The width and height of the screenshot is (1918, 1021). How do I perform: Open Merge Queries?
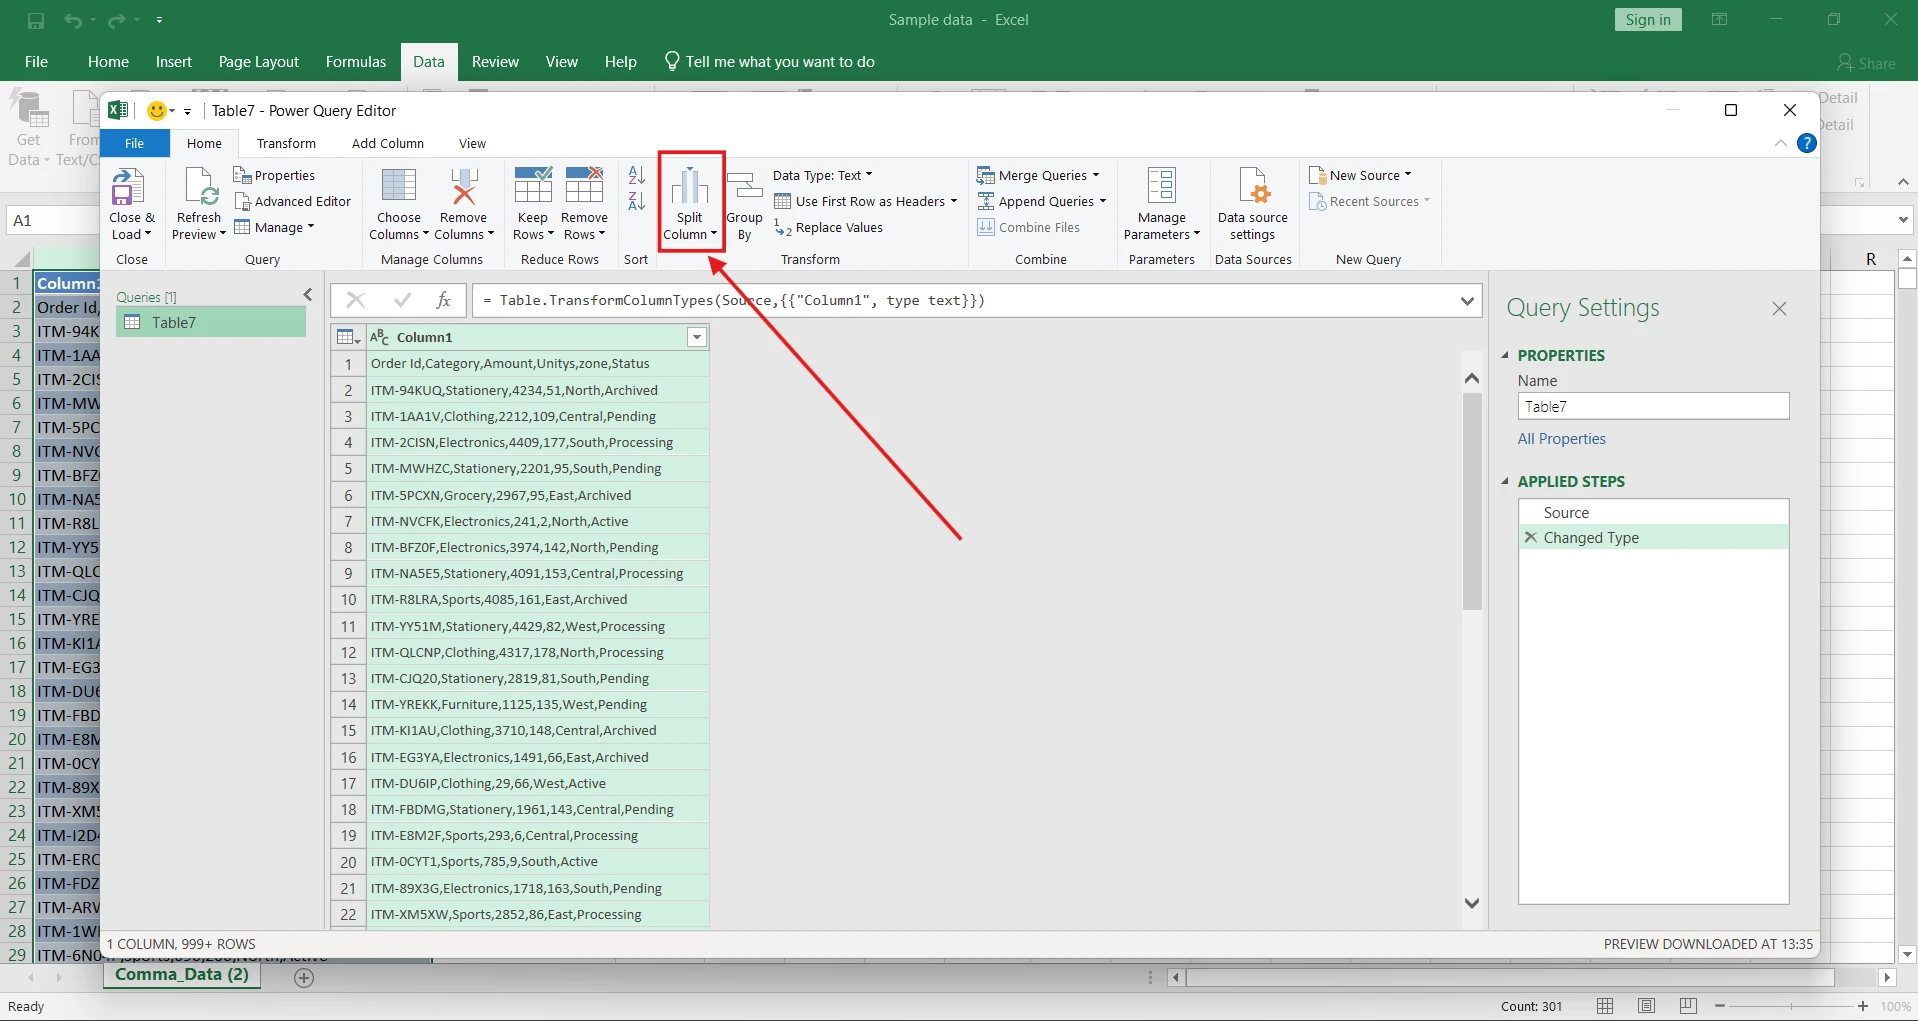(x=1039, y=175)
